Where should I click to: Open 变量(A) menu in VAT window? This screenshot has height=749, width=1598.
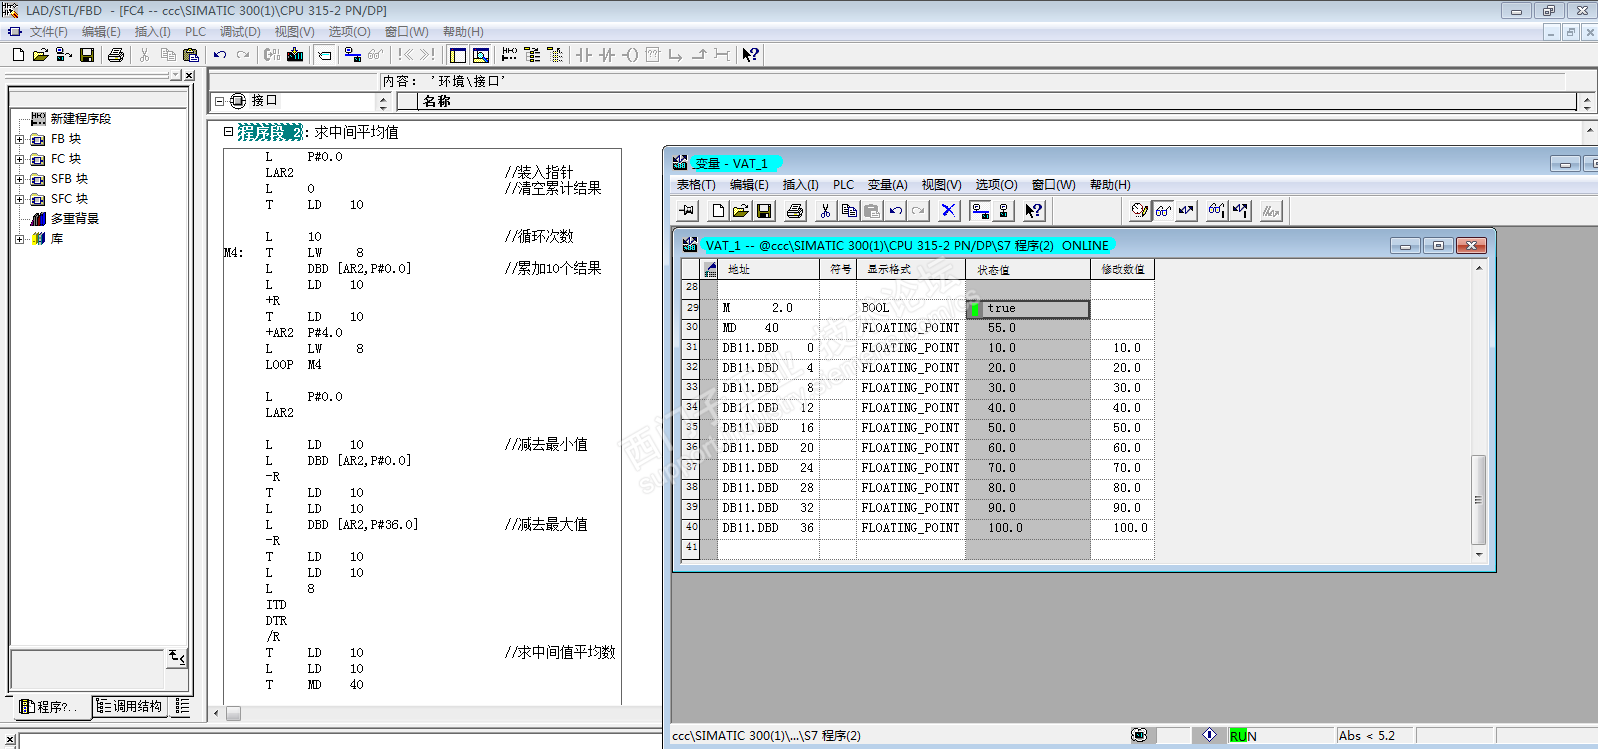coord(887,185)
